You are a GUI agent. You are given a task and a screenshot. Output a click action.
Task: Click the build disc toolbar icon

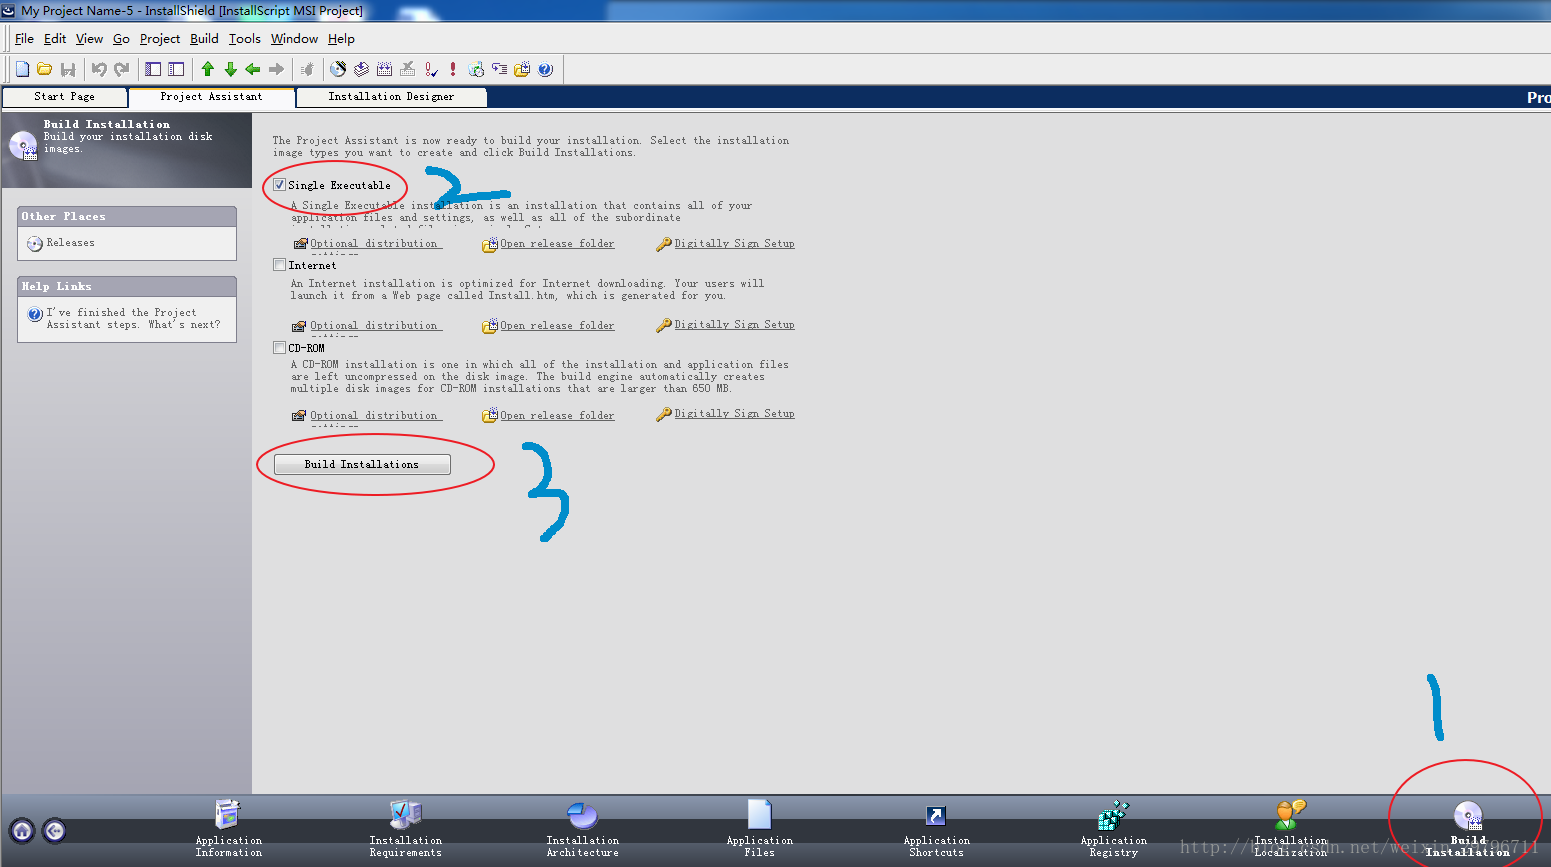pyautogui.click(x=338, y=69)
